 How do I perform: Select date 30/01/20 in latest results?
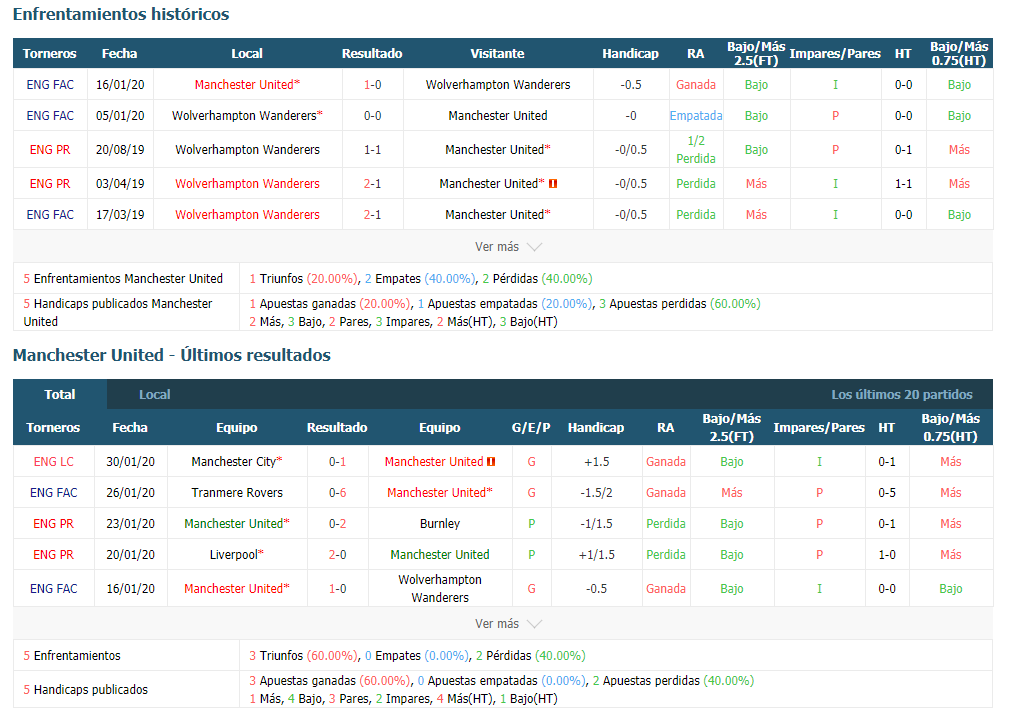click(130, 461)
